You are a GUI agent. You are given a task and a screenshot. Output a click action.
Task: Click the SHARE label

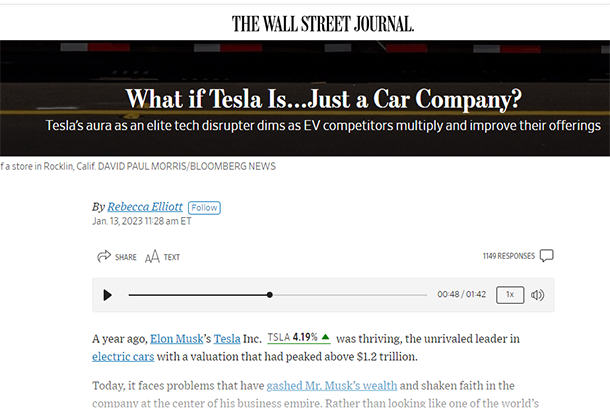pyautogui.click(x=126, y=257)
